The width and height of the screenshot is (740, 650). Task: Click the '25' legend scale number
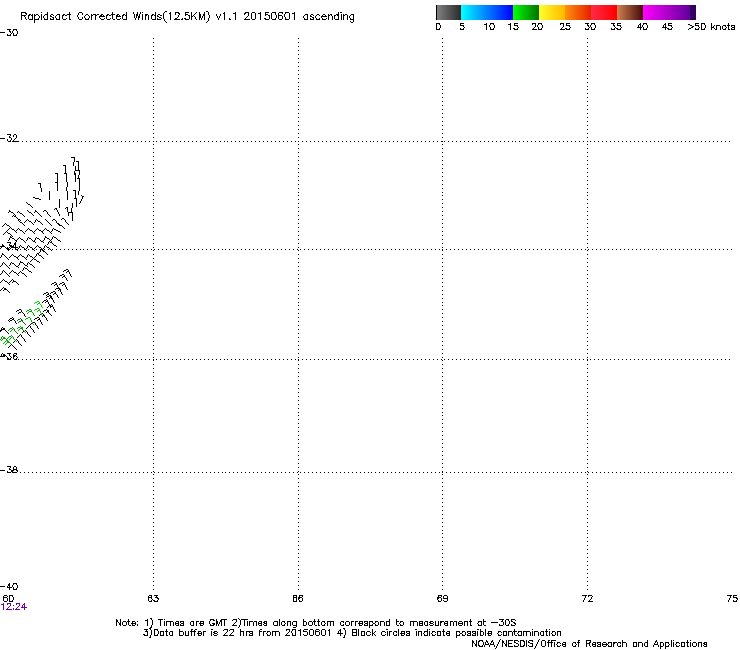(565, 27)
